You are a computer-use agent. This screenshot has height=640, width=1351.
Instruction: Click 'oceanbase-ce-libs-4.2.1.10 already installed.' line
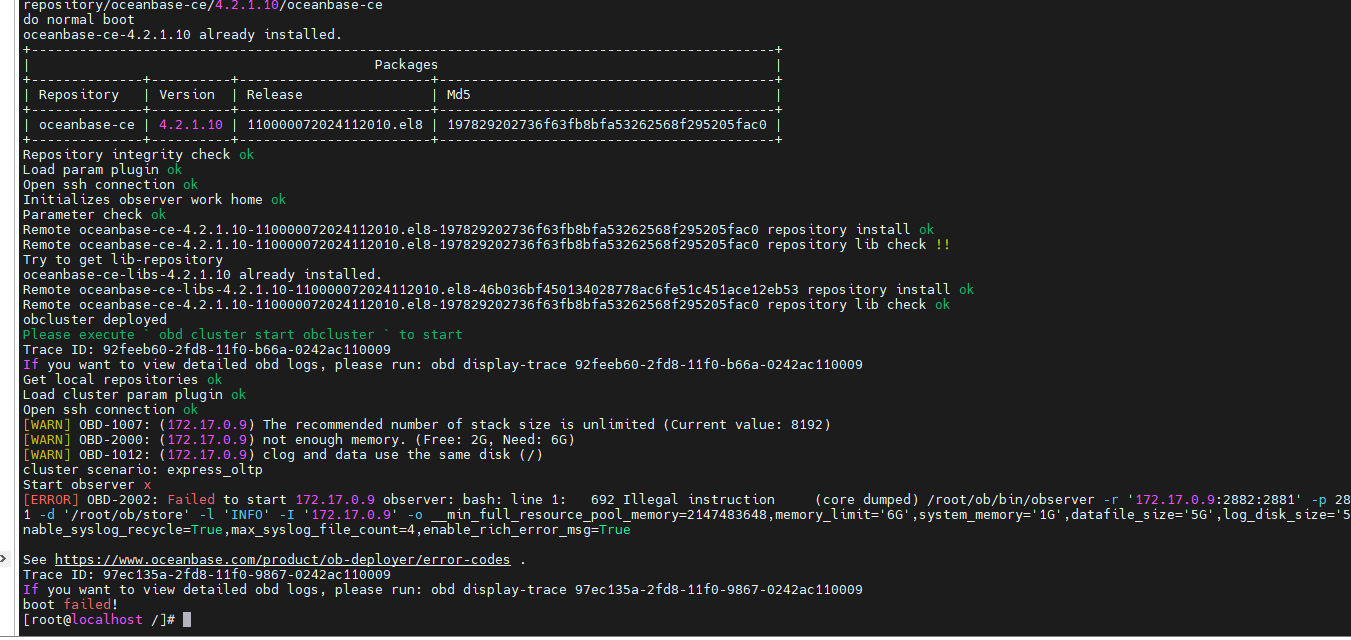pos(203,275)
